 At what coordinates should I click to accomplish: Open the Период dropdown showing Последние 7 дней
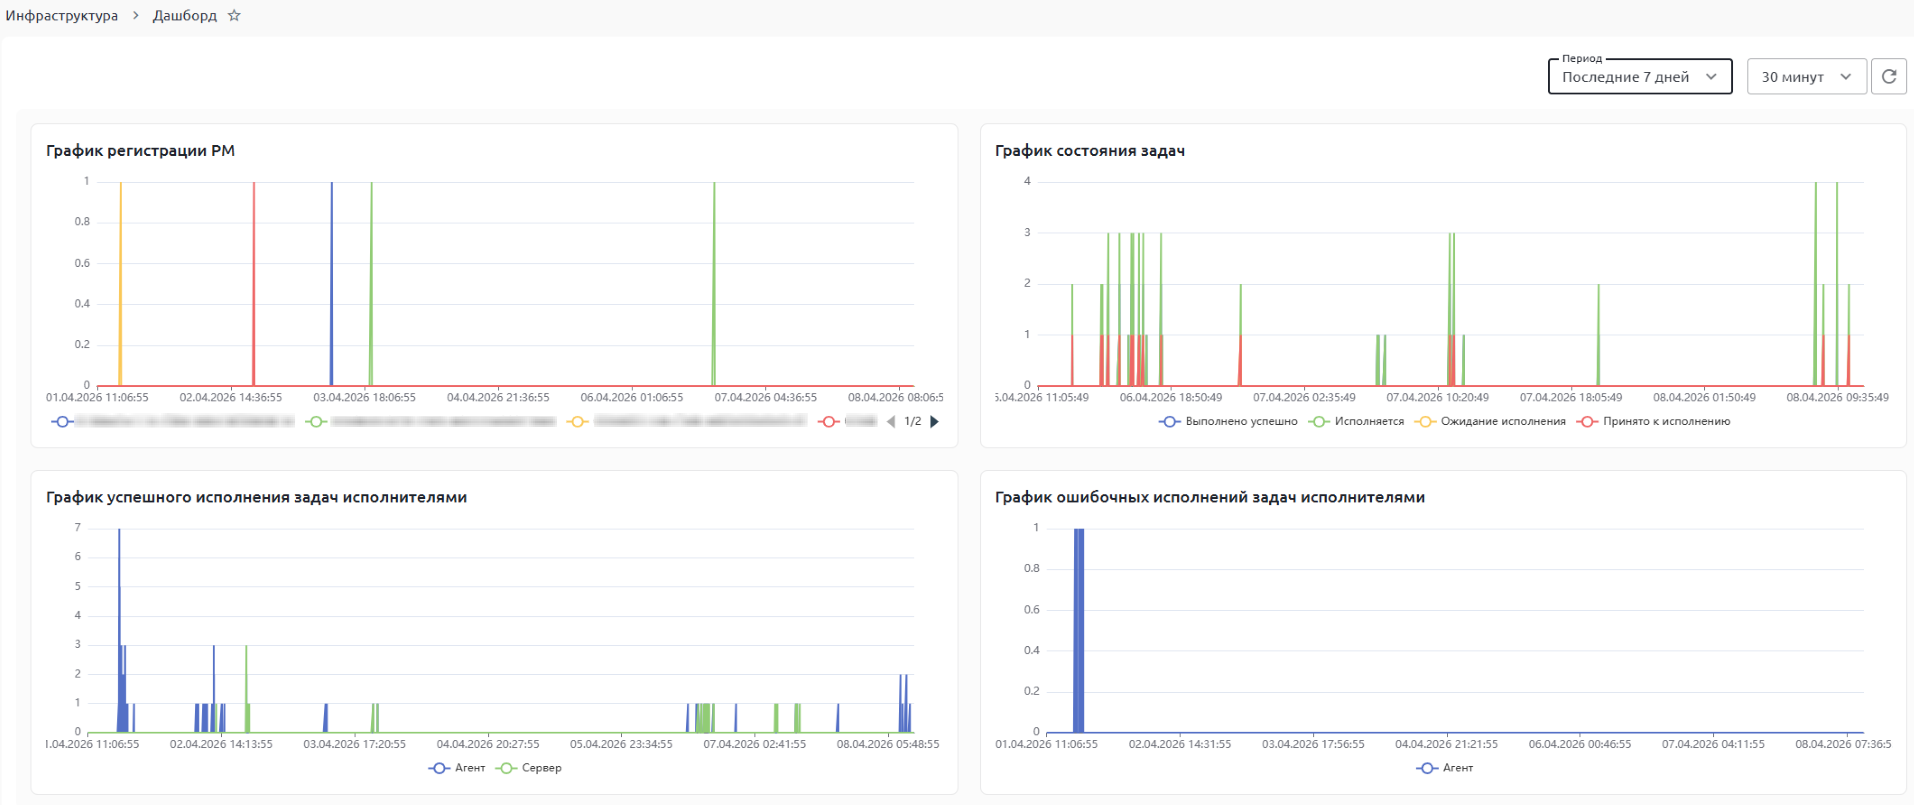click(1625, 77)
